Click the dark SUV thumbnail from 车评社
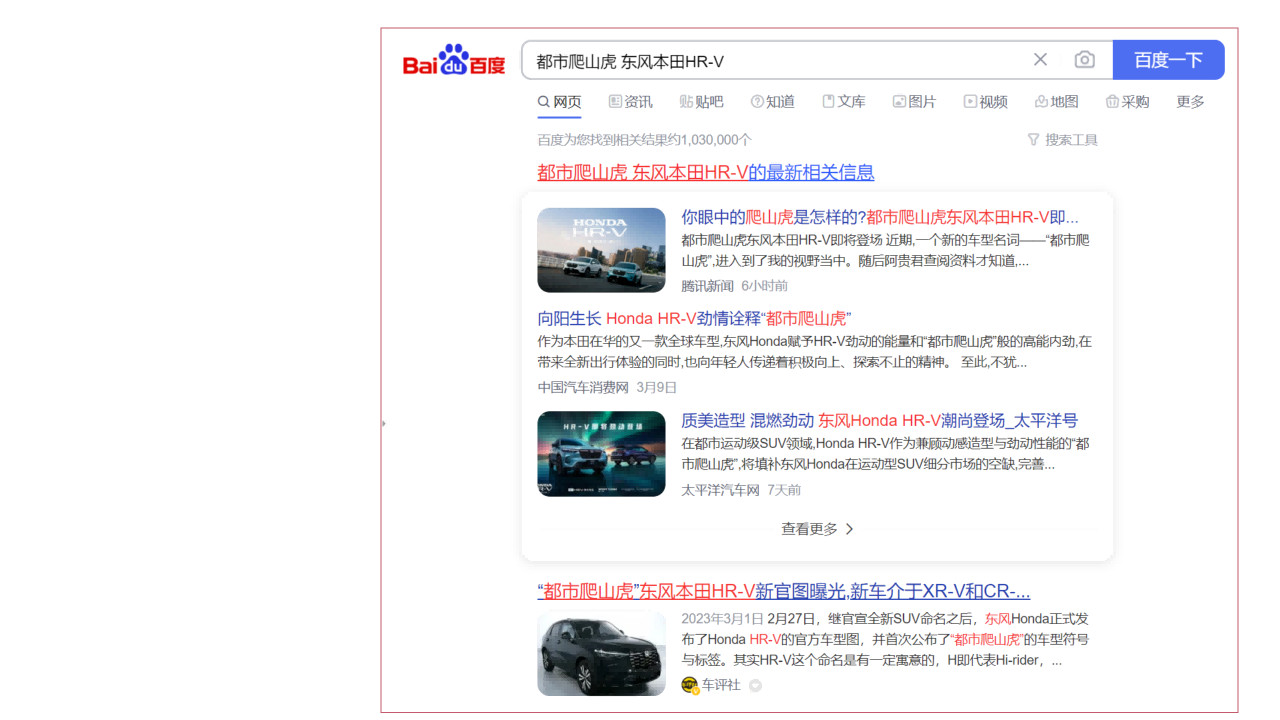The height and width of the screenshot is (720, 1280). click(601, 654)
